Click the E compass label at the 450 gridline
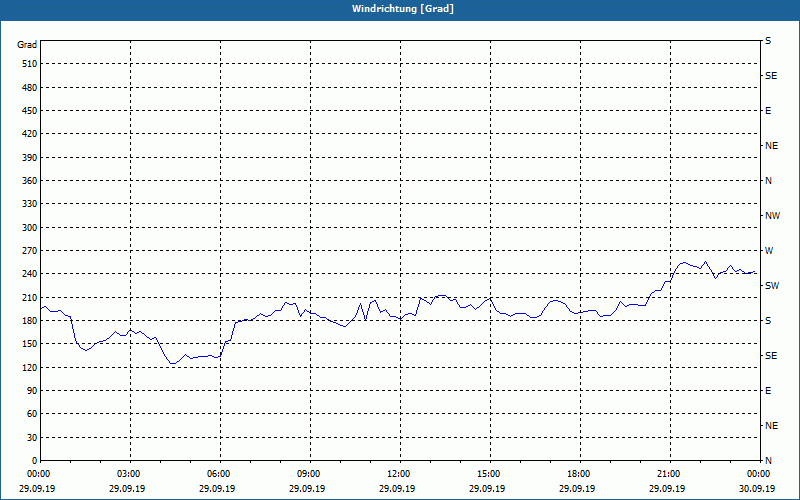The width and height of the screenshot is (800, 500). tap(768, 111)
